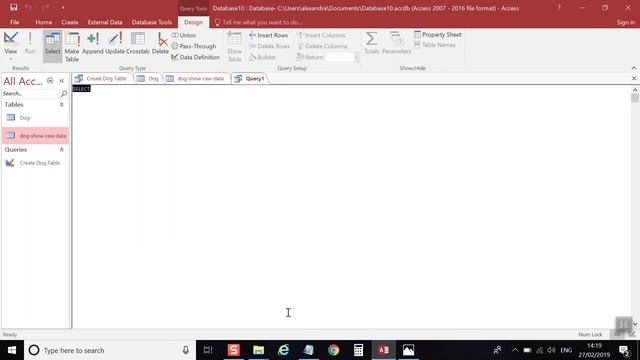This screenshot has width=640, height=360.
Task: Switch to the Database Tools ribbon tab
Action: click(152, 22)
